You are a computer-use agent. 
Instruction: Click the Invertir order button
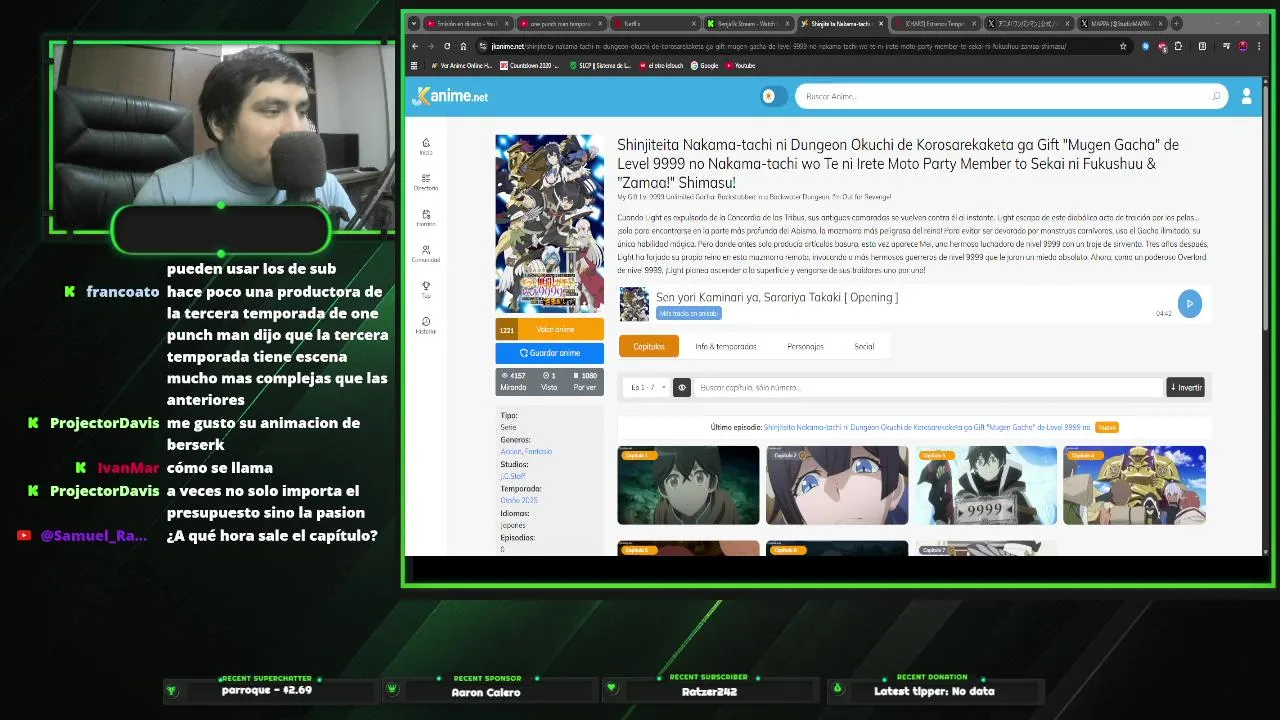pyautogui.click(x=1186, y=387)
